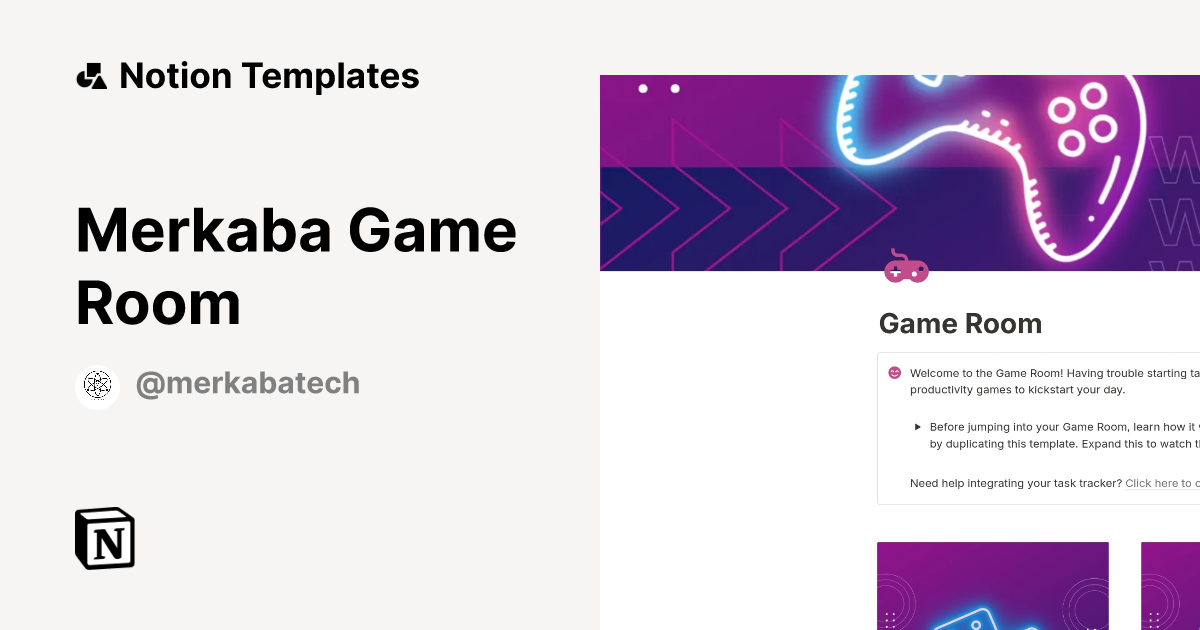Click the "Need help integrating your task tracker?" text

tap(1015, 483)
